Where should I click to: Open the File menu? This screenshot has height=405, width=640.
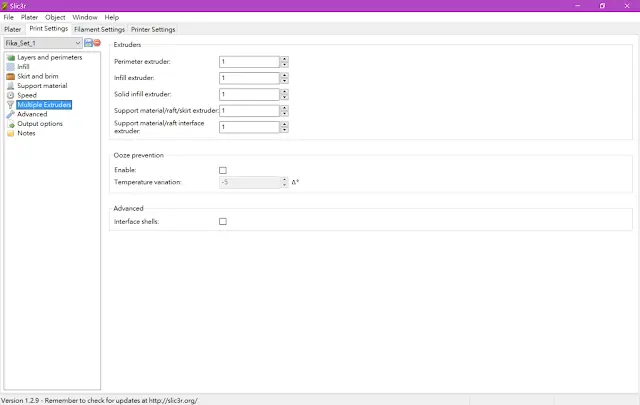[9, 17]
